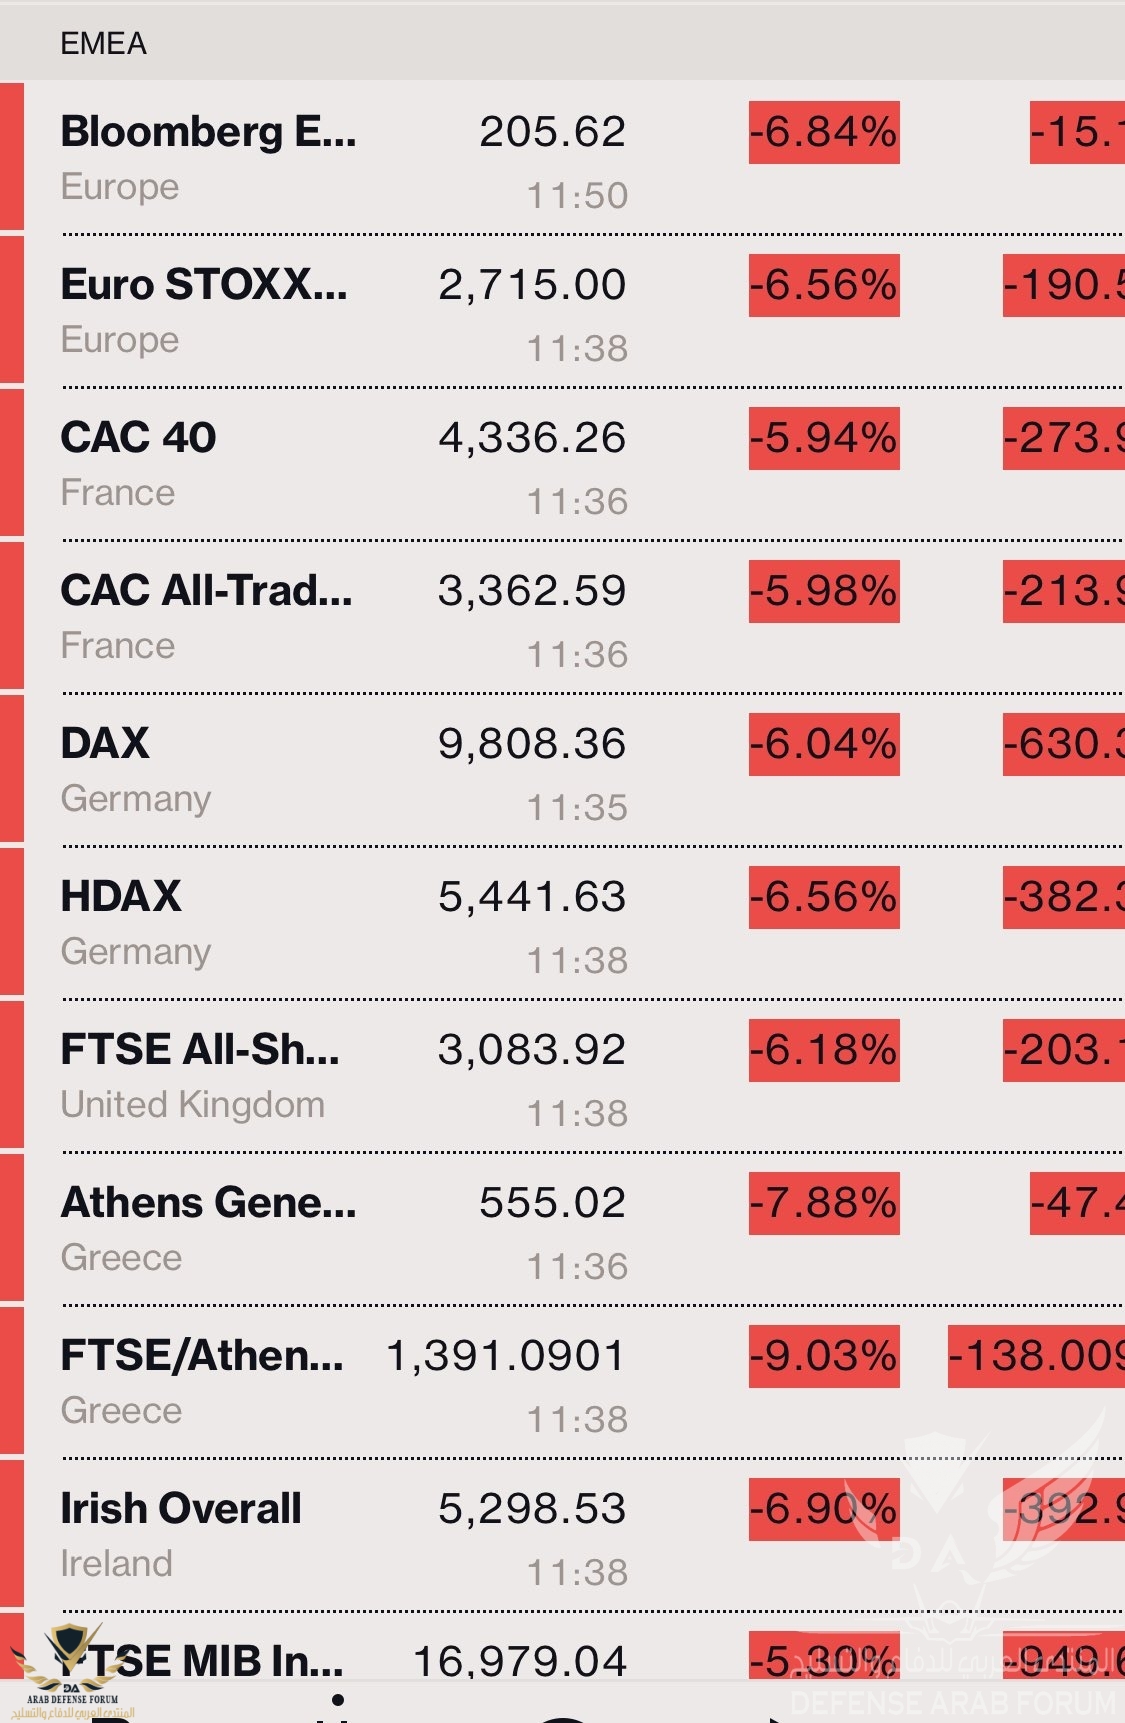The image size is (1125, 1723).
Task: Open the CAC 40 France listing
Action: pyautogui.click(x=562, y=464)
